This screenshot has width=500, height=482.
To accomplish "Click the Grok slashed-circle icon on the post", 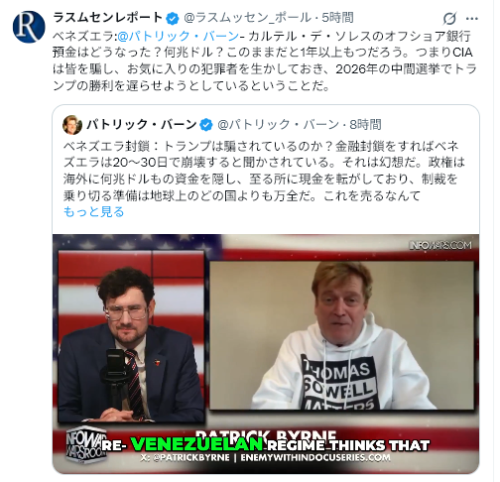I will (x=449, y=18).
